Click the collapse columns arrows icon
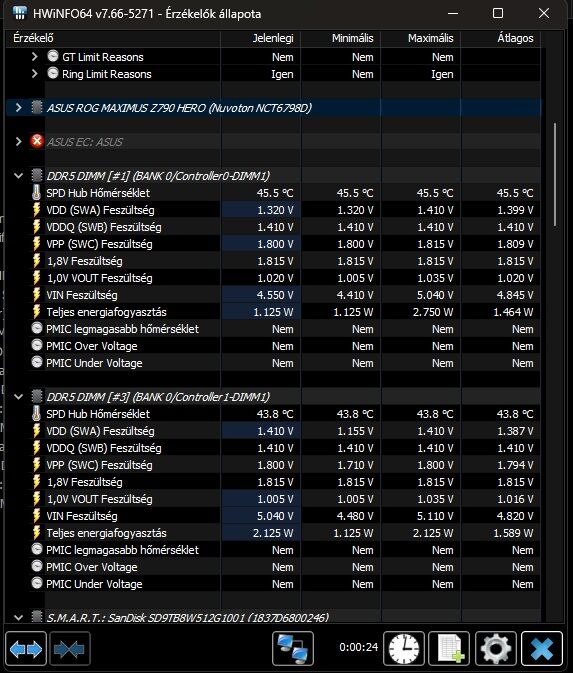The image size is (573, 673). 70,648
